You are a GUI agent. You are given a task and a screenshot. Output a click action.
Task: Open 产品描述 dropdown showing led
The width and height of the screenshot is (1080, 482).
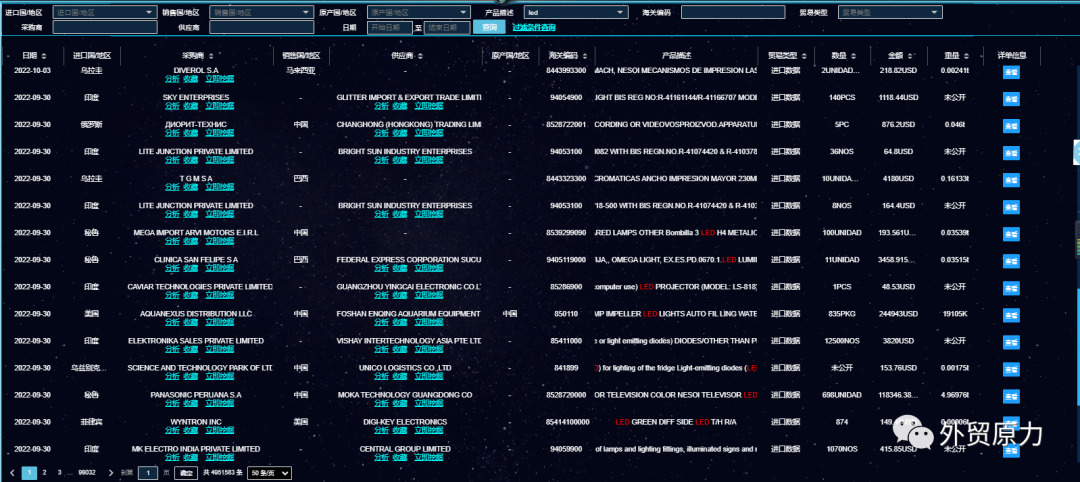pos(576,12)
